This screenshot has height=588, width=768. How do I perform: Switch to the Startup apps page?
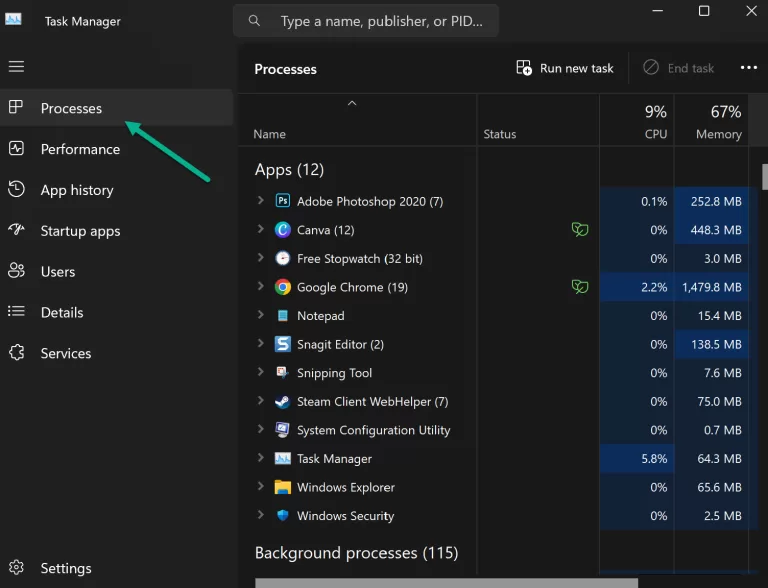tap(116, 230)
